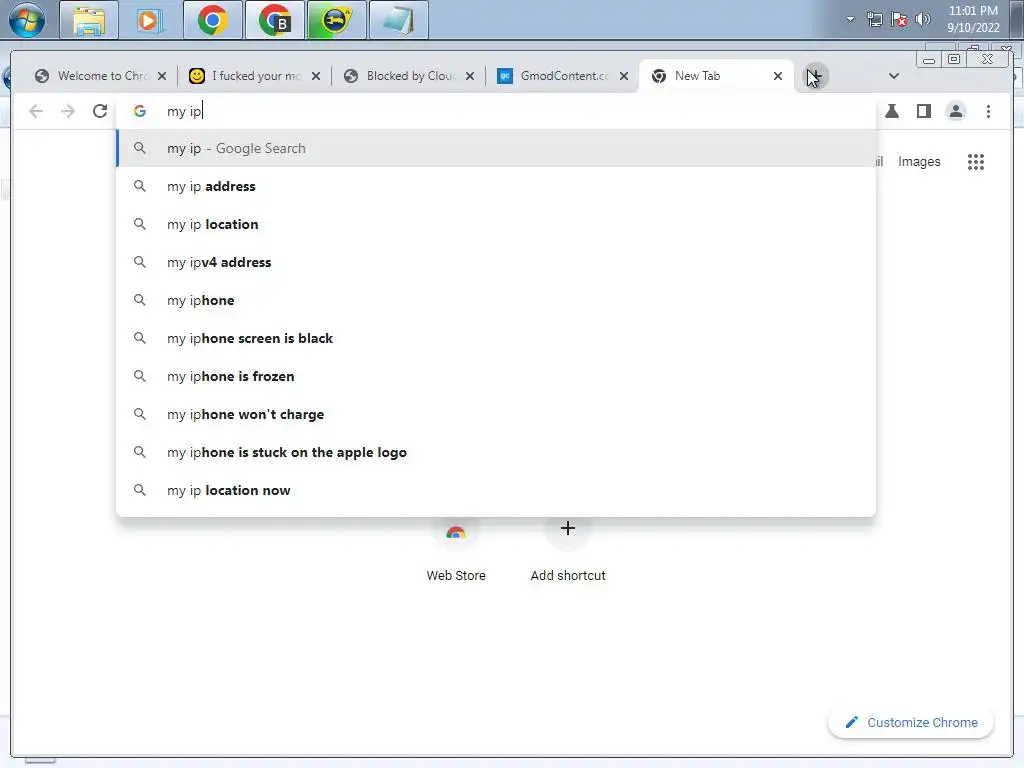Close the New Tab tab
1024x768 pixels.
click(778, 76)
